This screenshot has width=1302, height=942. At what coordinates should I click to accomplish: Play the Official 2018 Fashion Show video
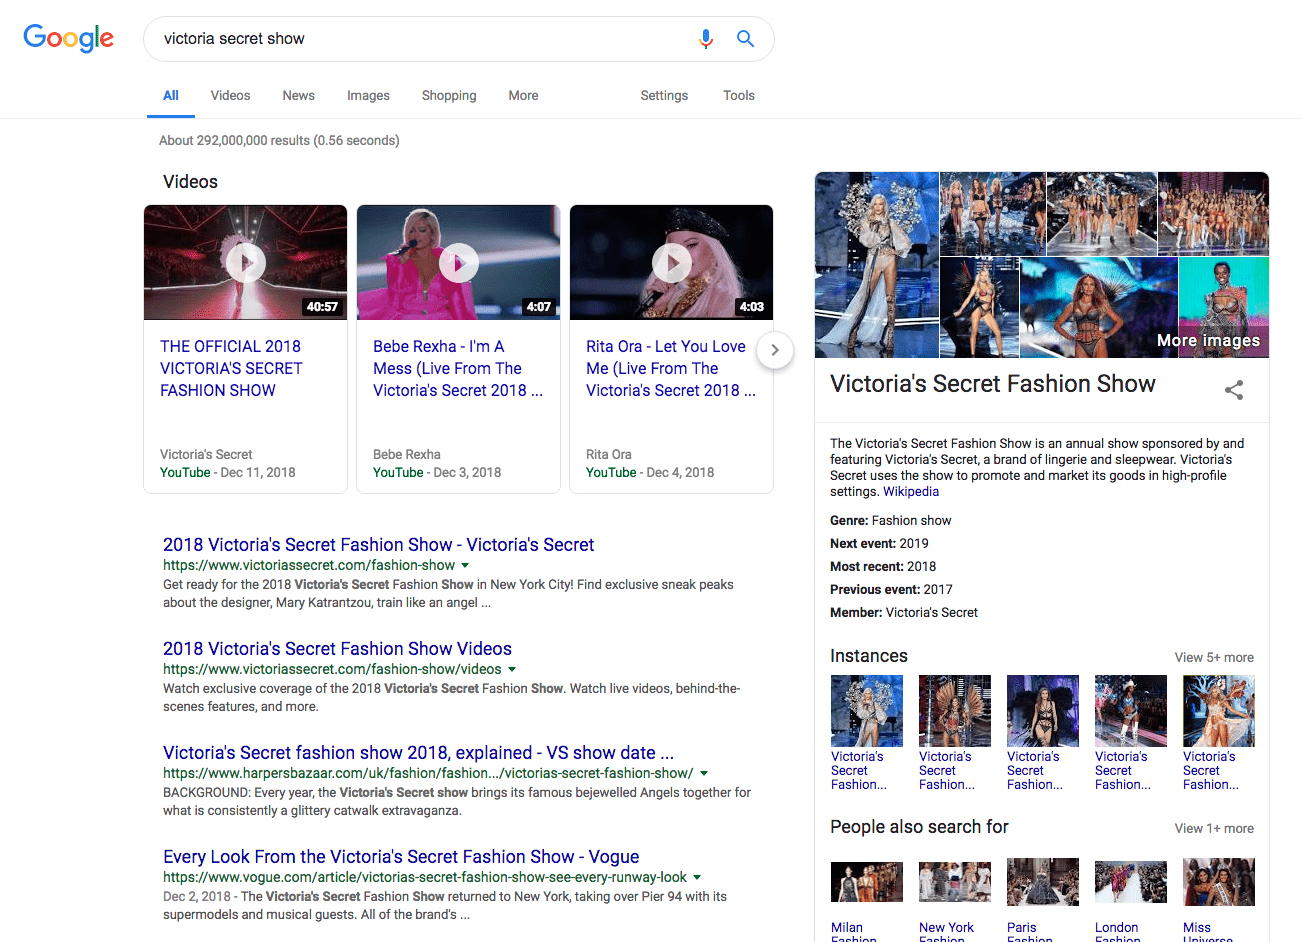246,263
